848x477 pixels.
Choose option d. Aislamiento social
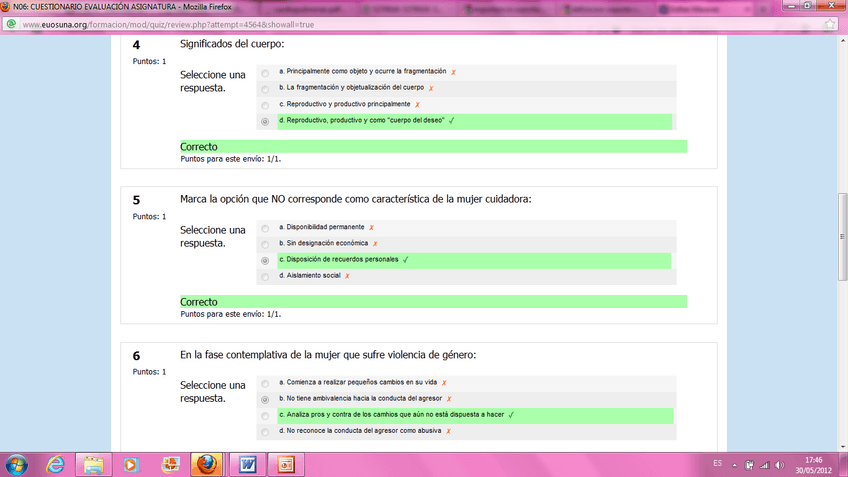[265, 276]
